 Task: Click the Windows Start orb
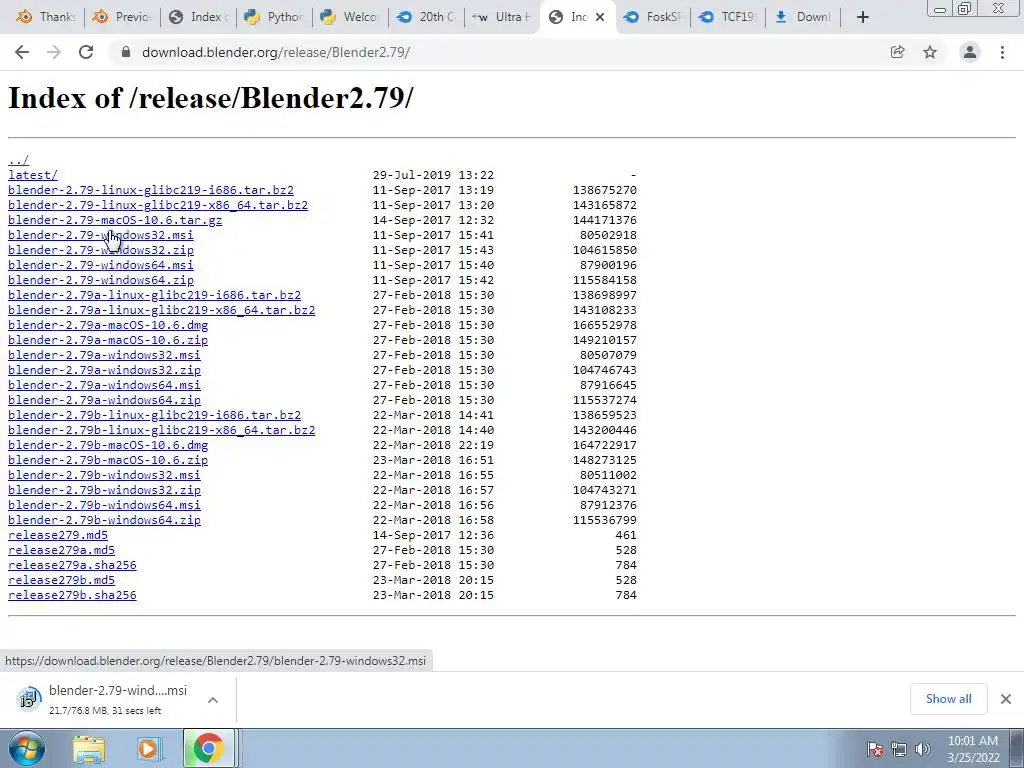[25, 748]
